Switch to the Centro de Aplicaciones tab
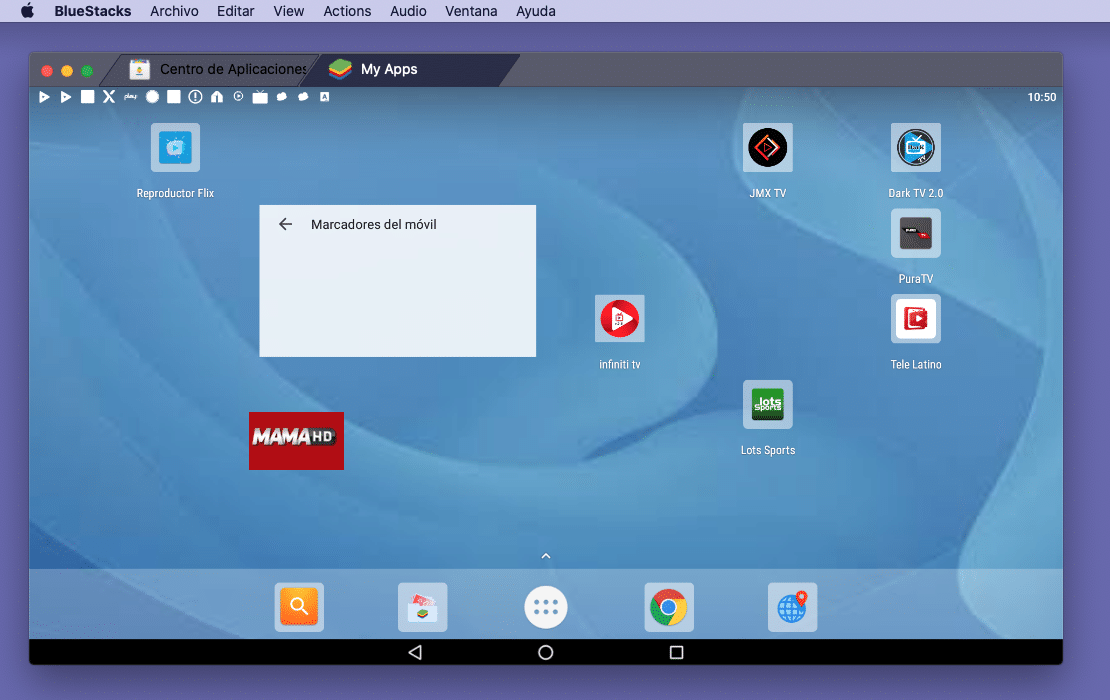 (x=218, y=69)
